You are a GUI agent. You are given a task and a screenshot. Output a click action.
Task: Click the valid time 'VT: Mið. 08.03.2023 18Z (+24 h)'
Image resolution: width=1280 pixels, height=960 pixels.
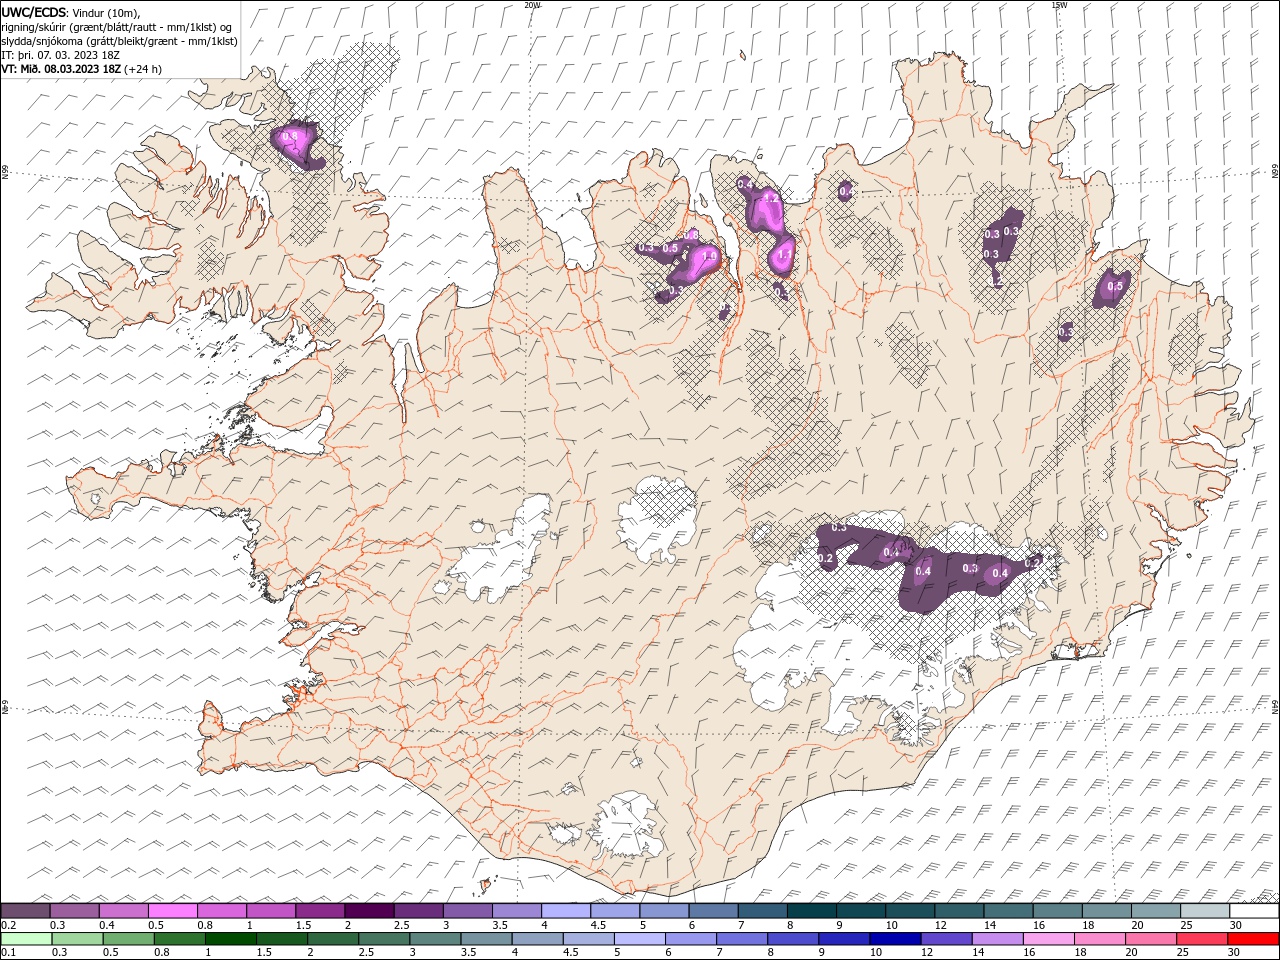(82, 69)
